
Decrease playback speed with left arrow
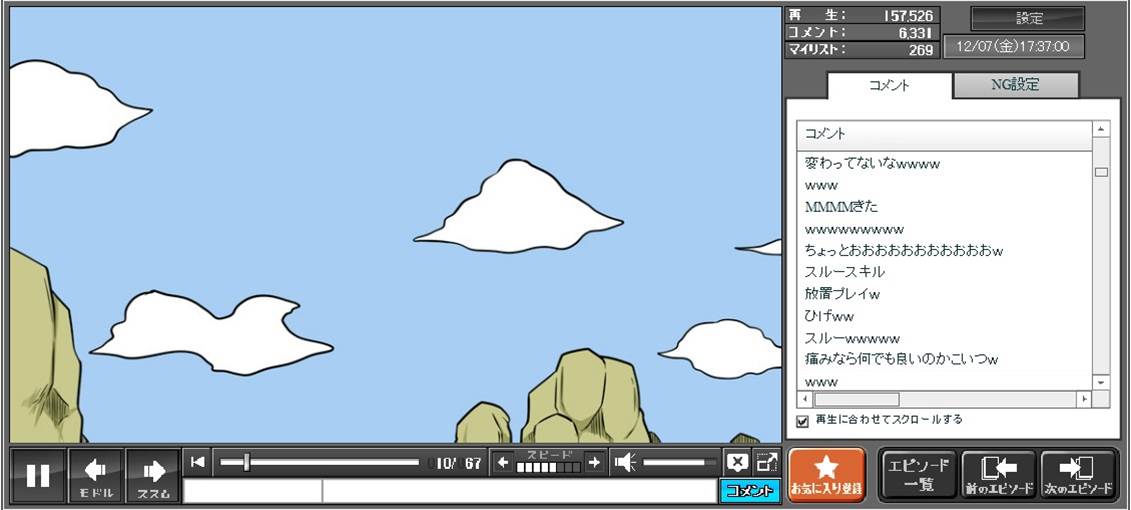503,462
